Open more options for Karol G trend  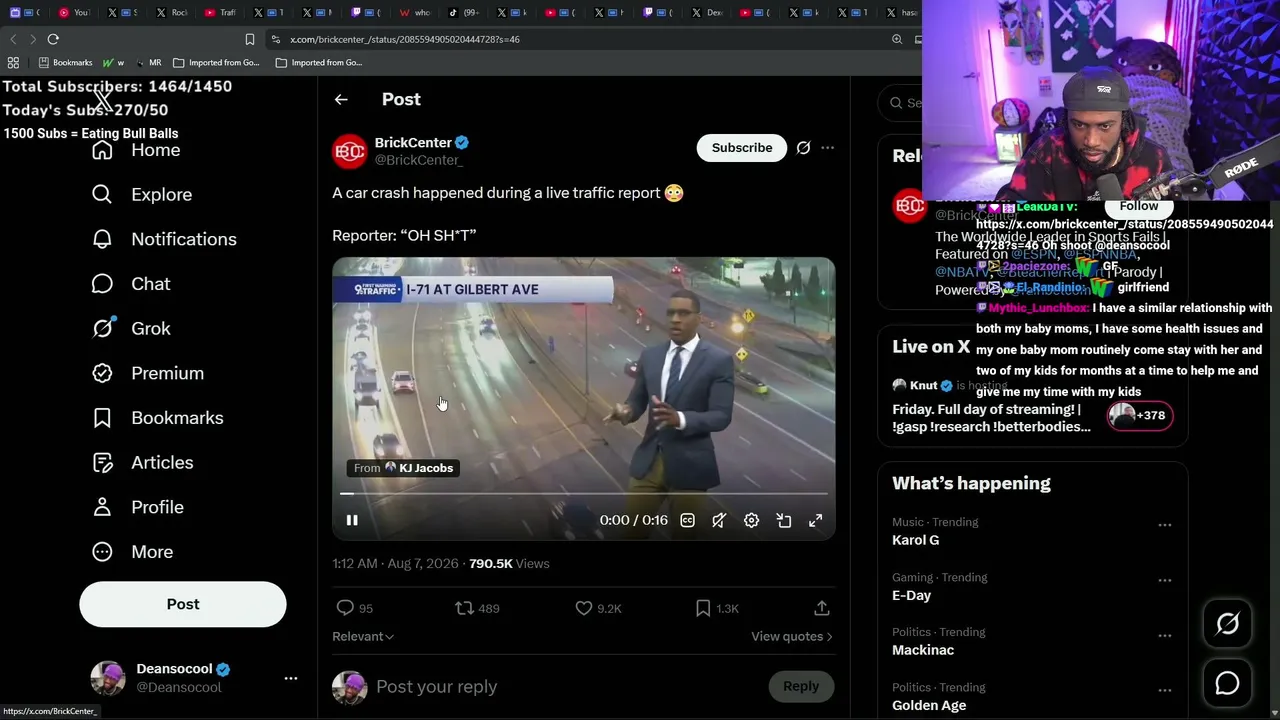pos(1165,525)
